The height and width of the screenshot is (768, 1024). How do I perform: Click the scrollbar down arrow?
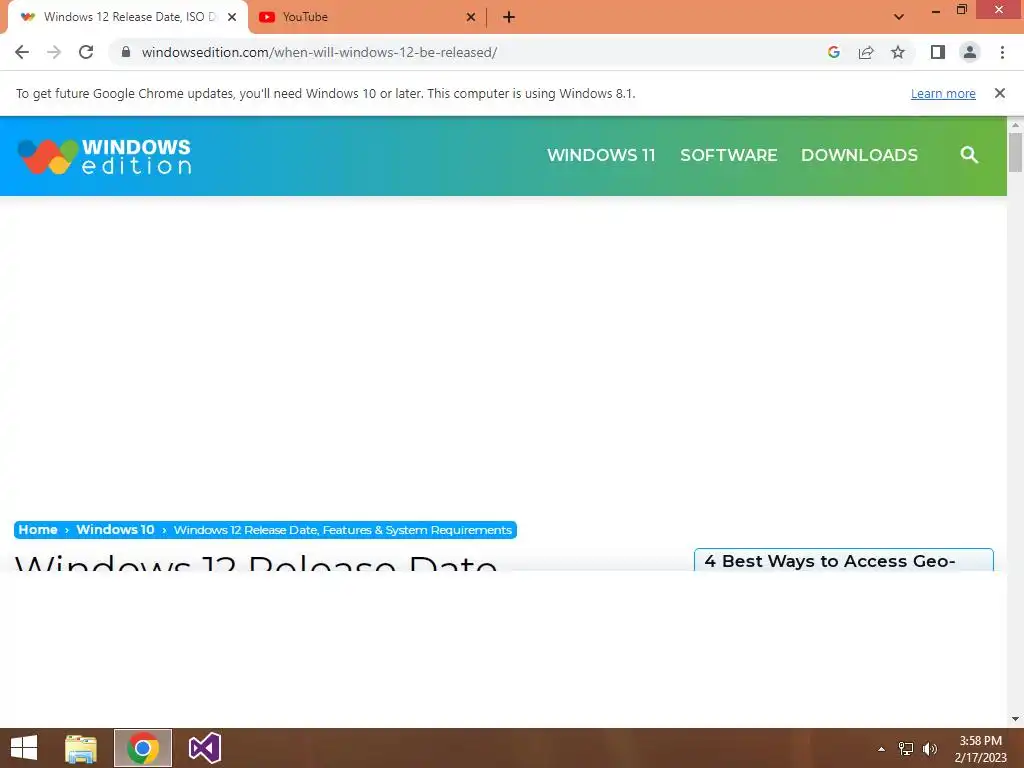(x=1014, y=719)
